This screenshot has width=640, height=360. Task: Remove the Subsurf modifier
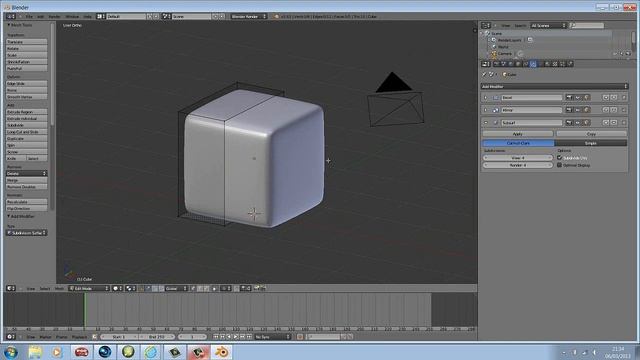624,122
